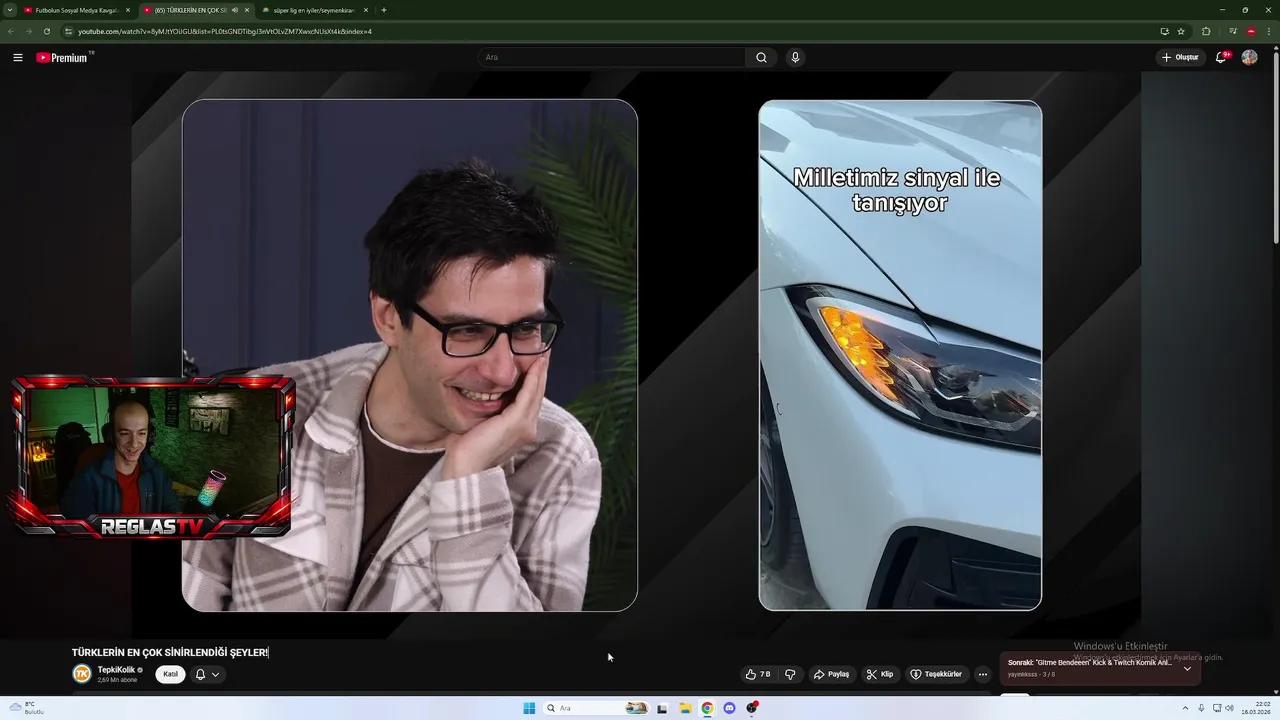Dislike the video with thumbs down
1280x720 pixels.
click(790, 674)
